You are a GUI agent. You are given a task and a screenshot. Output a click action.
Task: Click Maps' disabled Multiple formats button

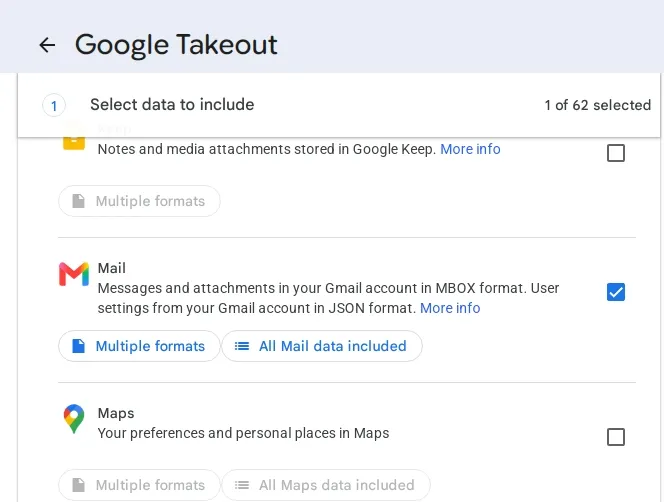[x=139, y=485]
